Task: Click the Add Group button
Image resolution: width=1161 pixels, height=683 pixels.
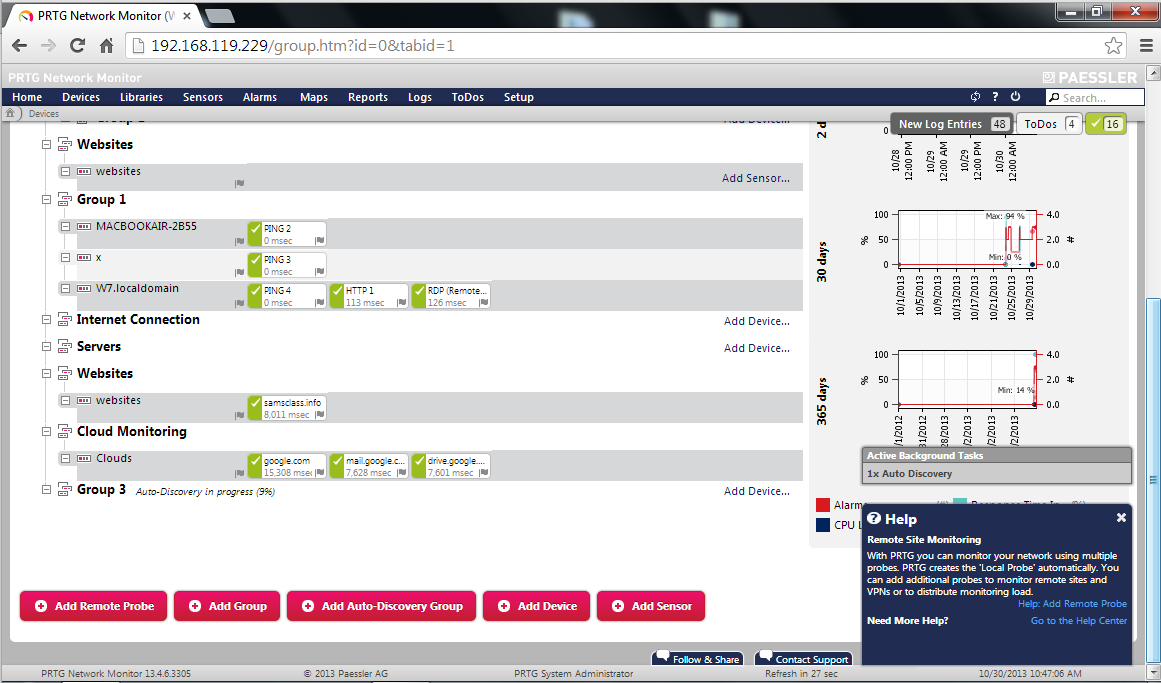Action: click(x=227, y=606)
